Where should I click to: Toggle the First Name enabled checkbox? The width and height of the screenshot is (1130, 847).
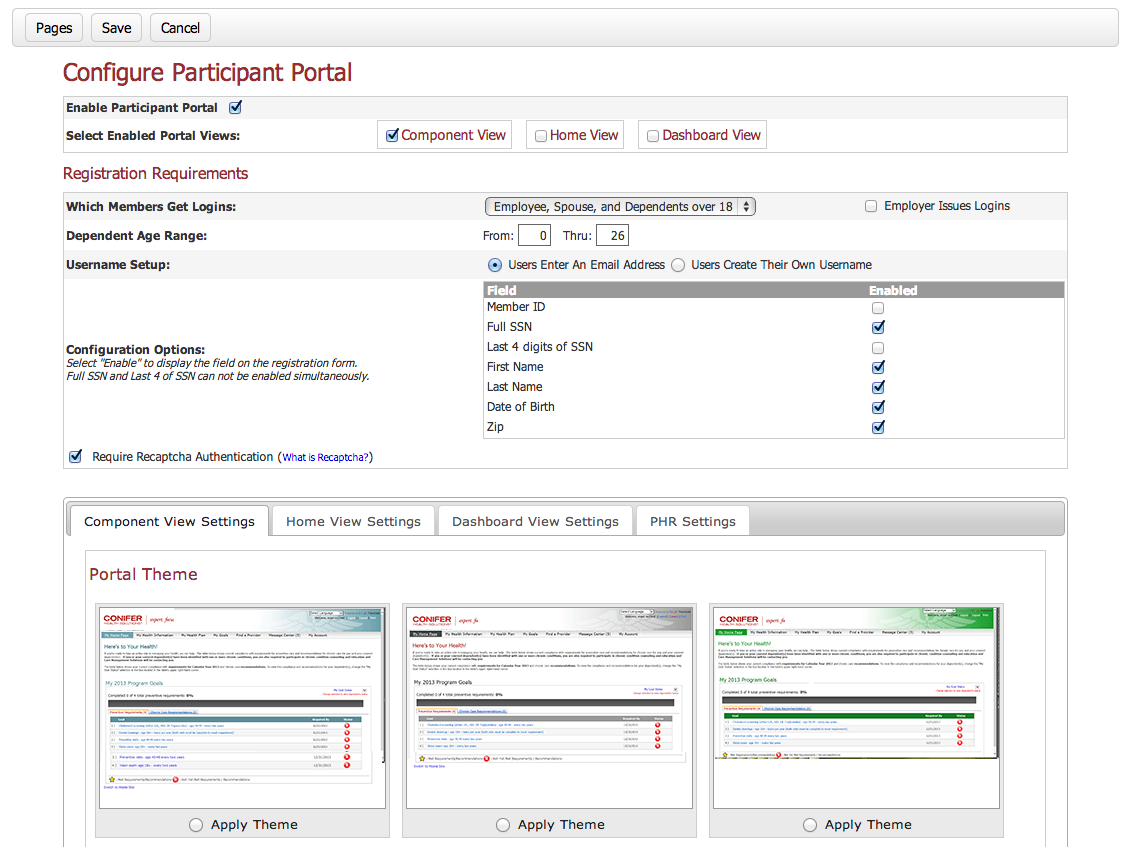[x=878, y=367]
